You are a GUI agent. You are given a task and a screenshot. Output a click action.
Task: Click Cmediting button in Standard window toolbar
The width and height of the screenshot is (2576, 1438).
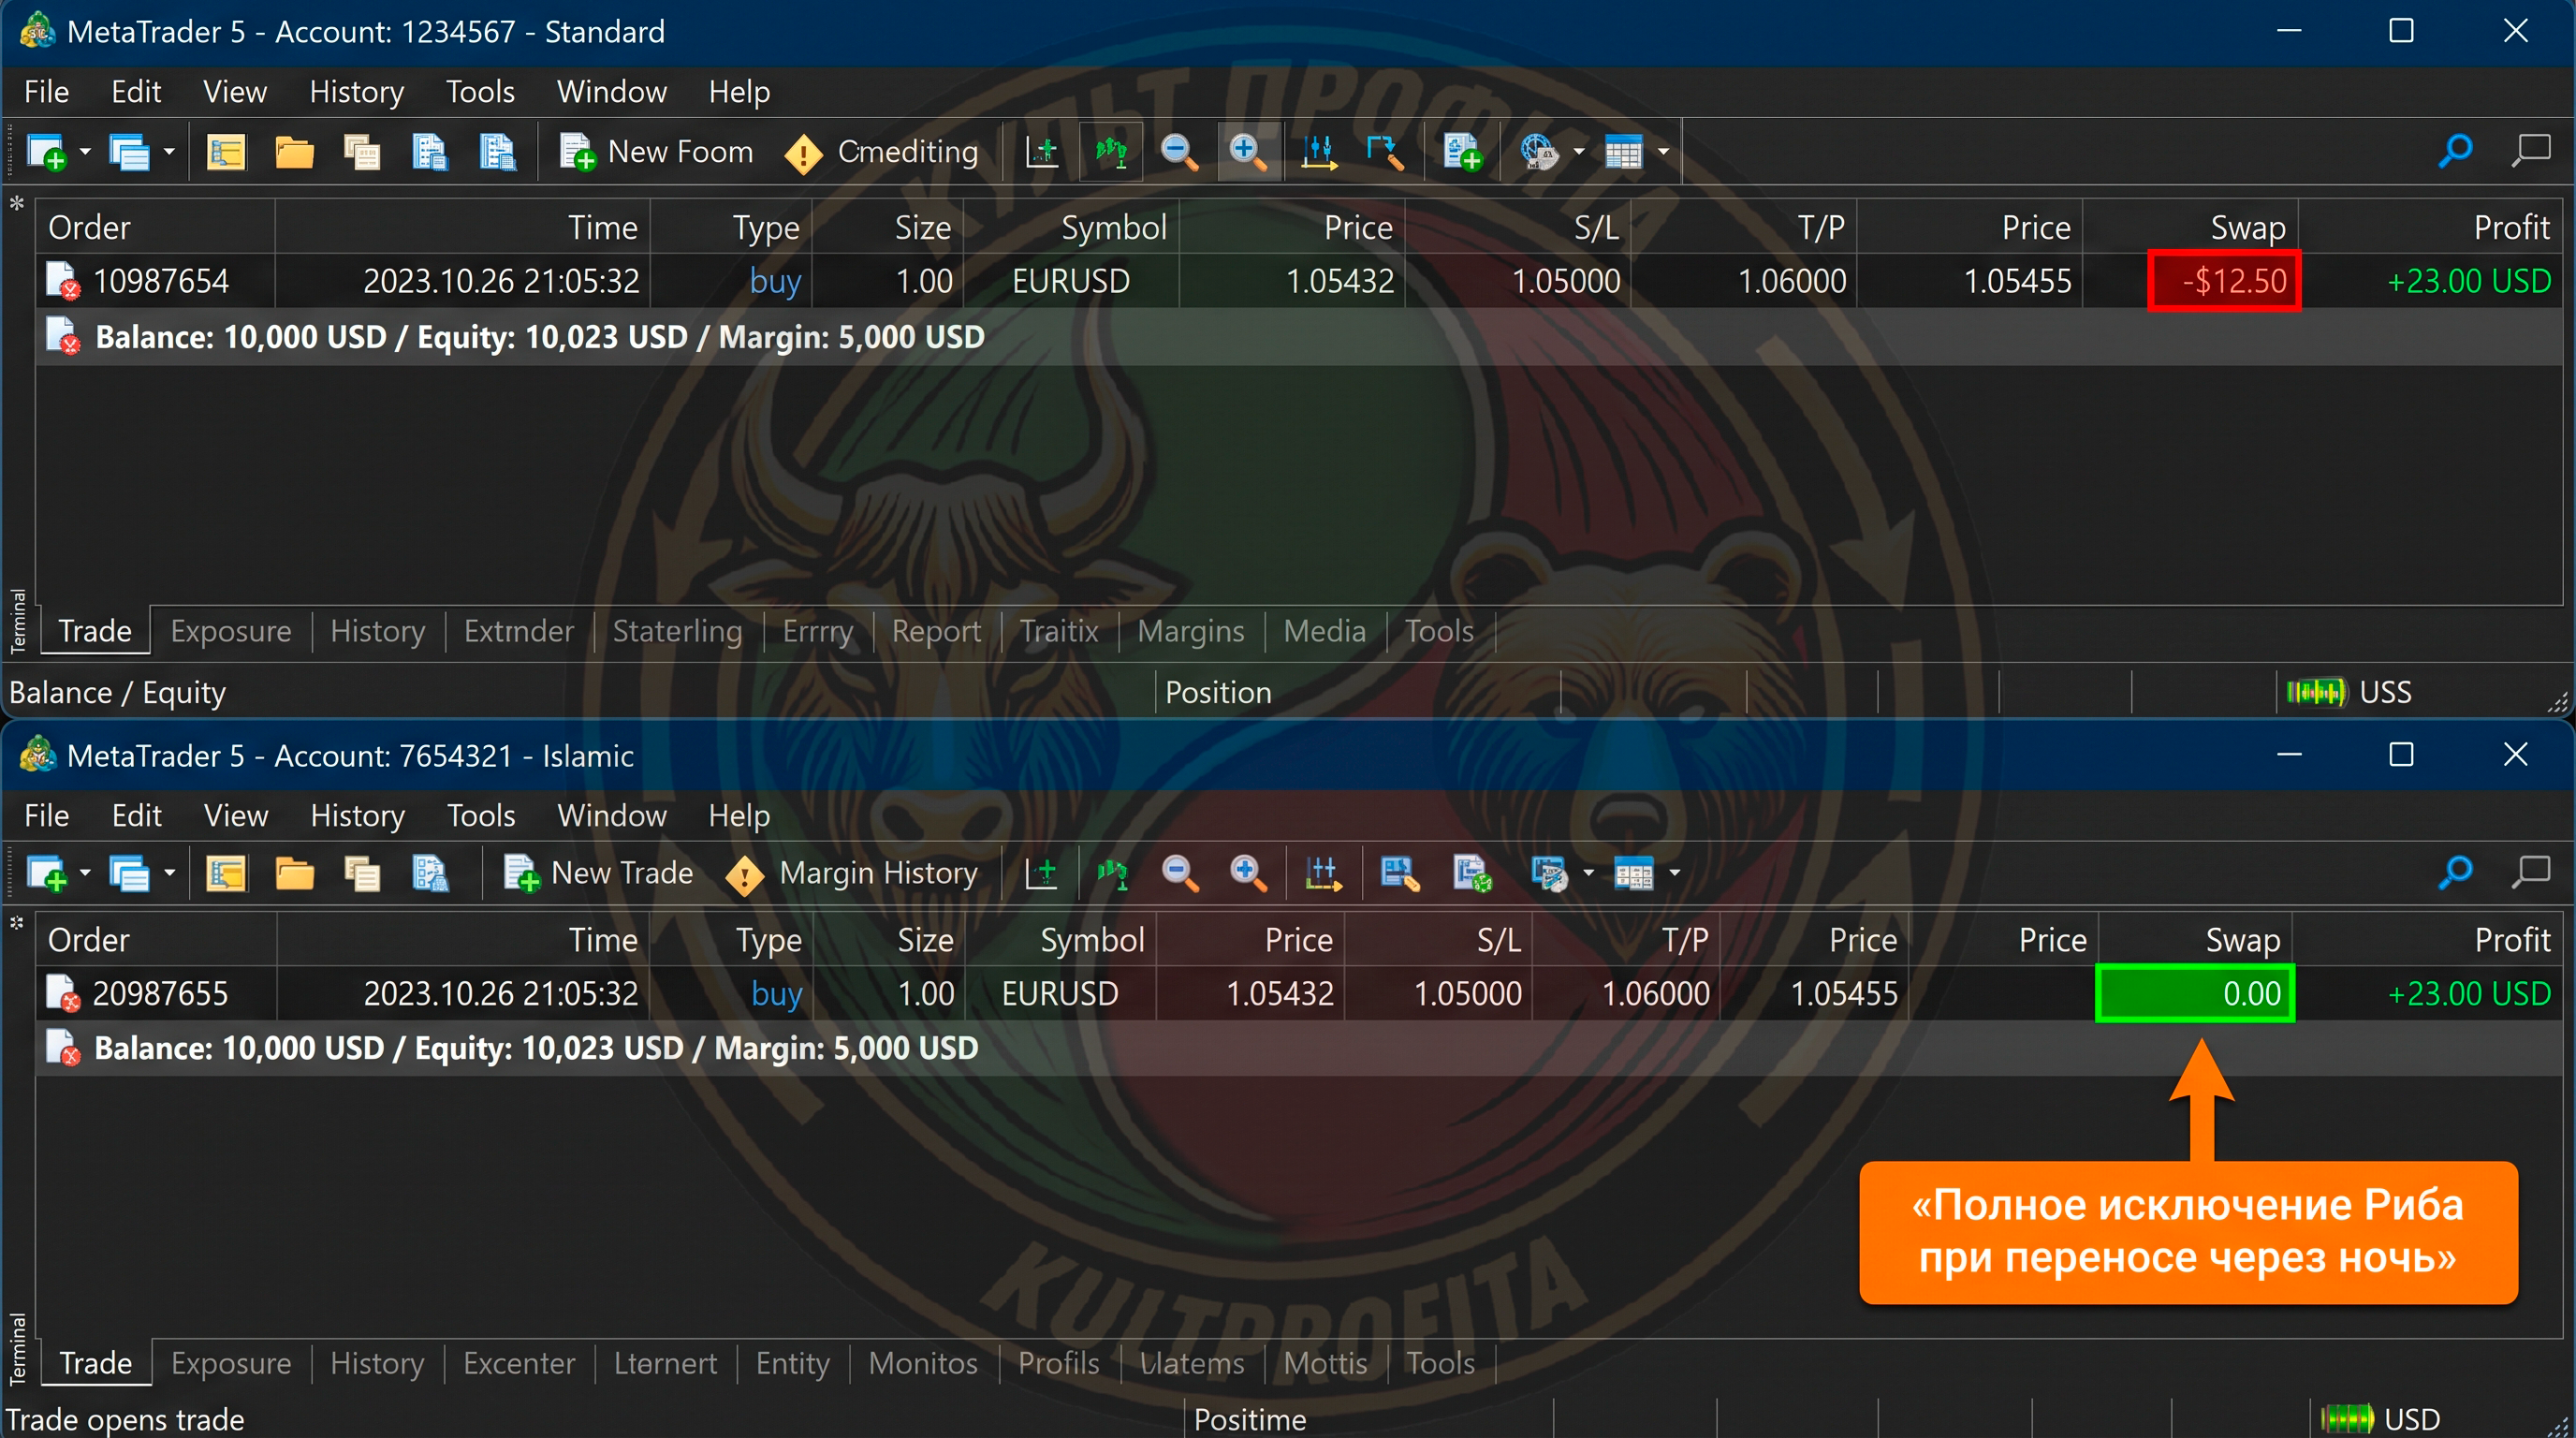(x=881, y=152)
